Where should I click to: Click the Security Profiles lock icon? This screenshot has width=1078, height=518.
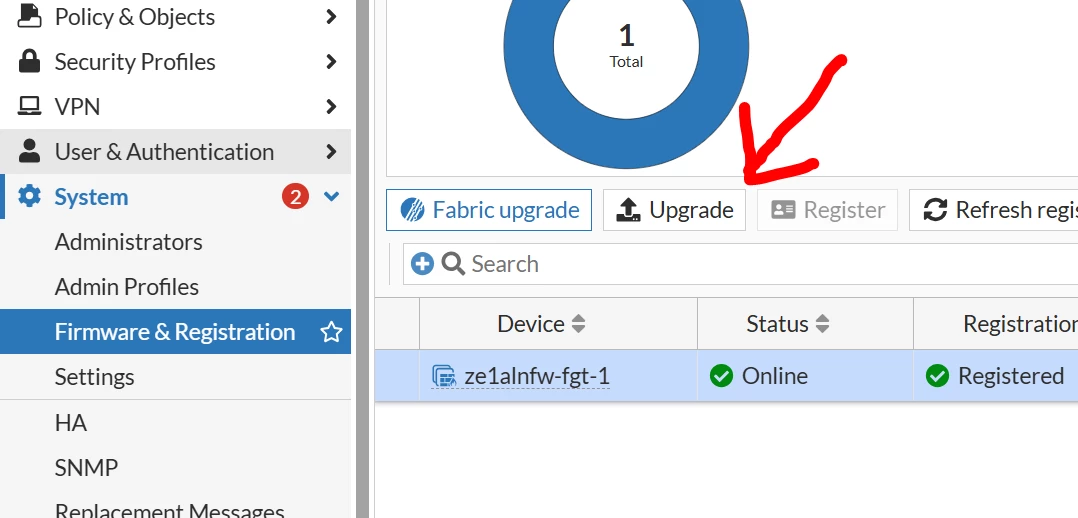[29, 61]
